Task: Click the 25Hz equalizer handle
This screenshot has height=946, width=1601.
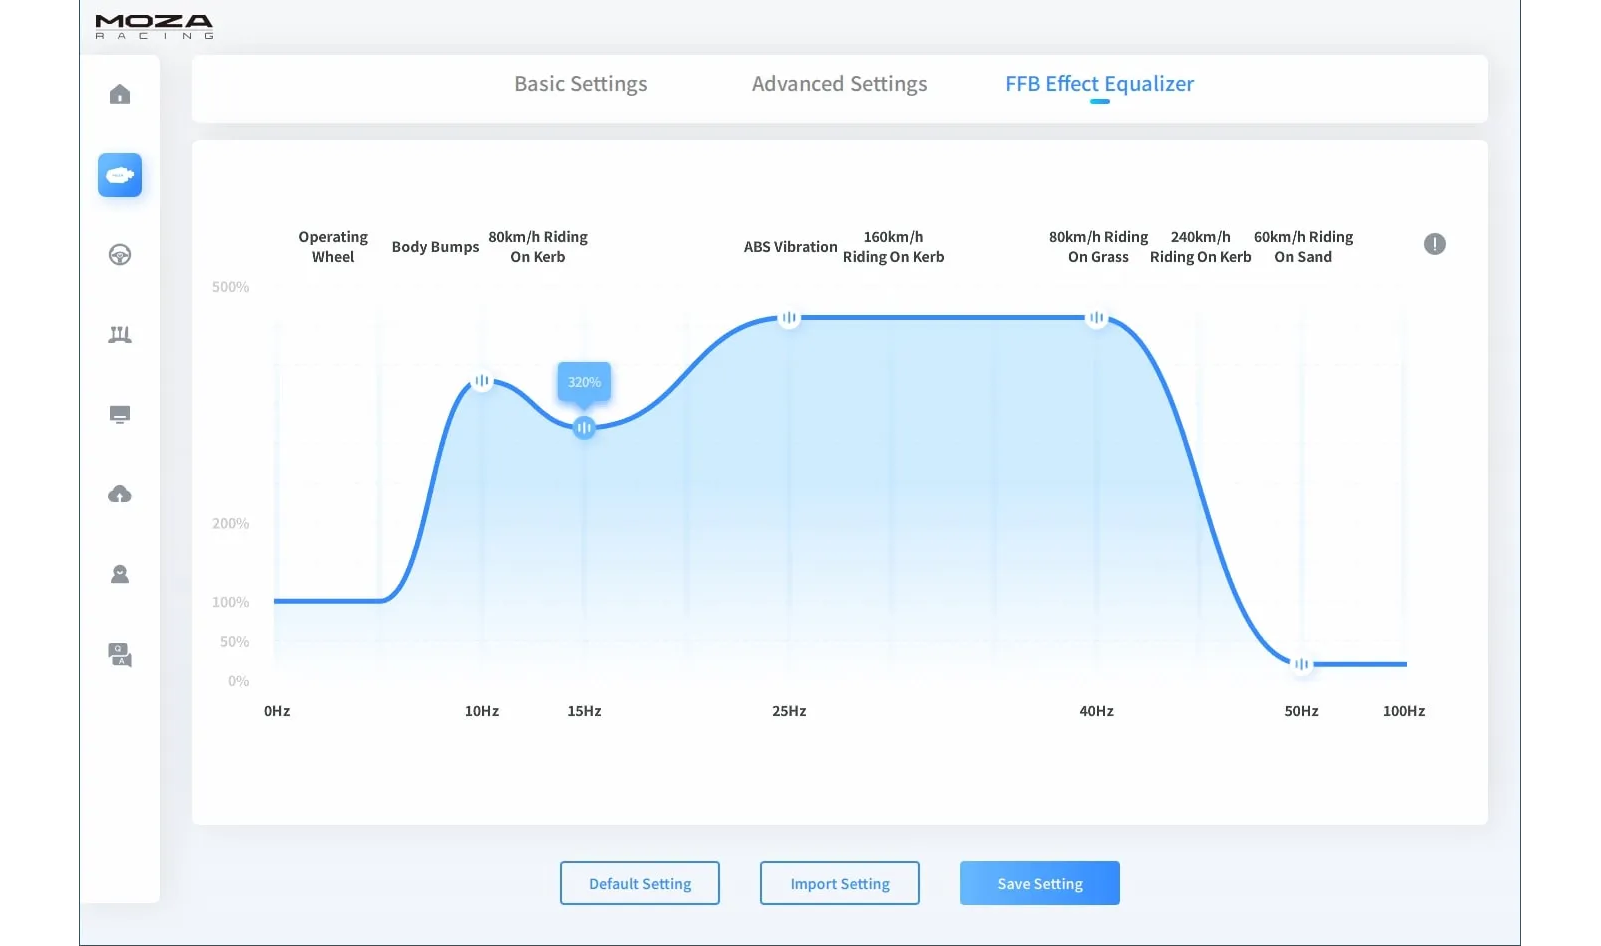Action: coord(789,318)
